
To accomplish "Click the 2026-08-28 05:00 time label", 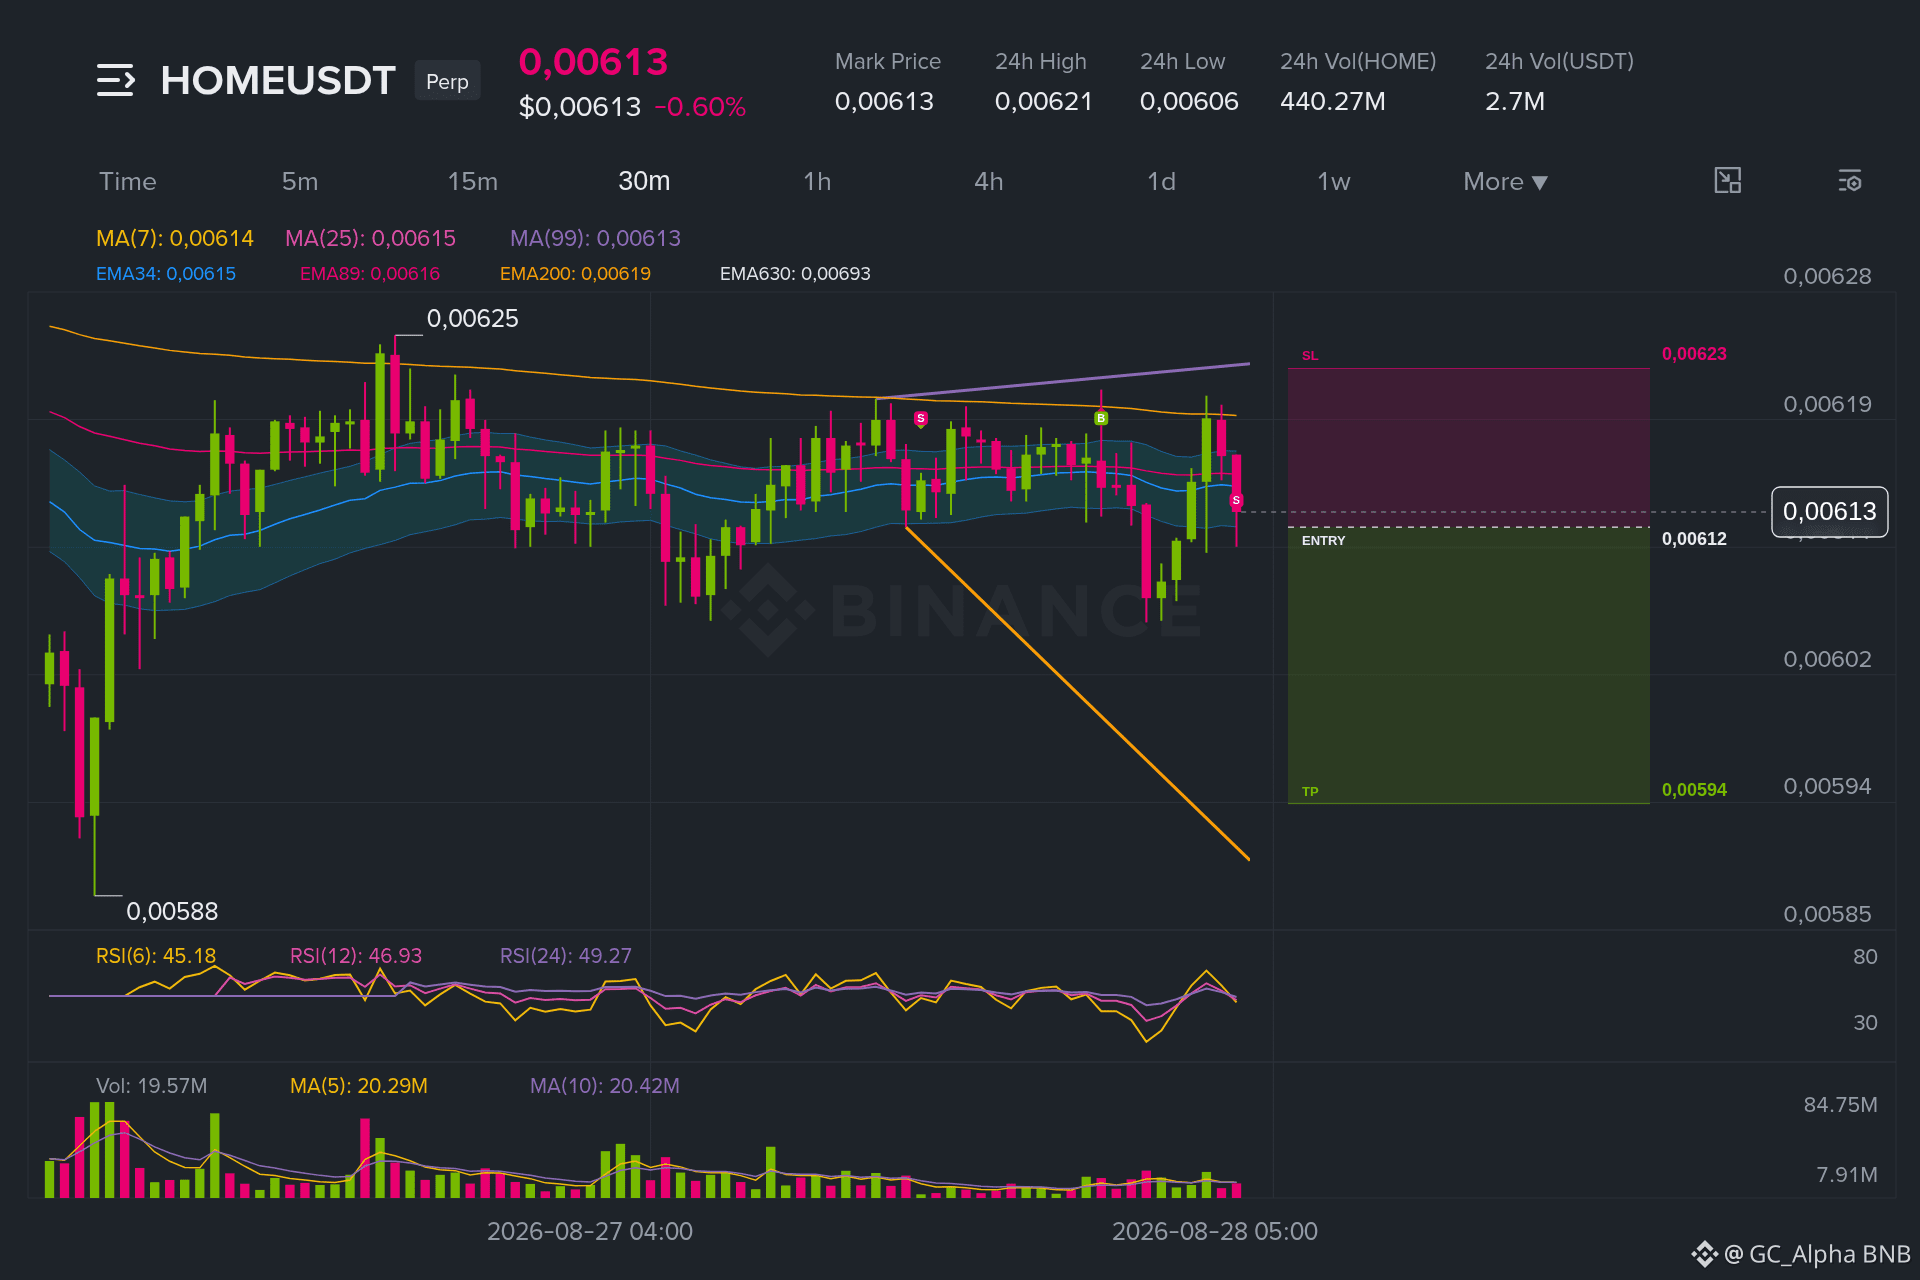I will pyautogui.click(x=1215, y=1232).
